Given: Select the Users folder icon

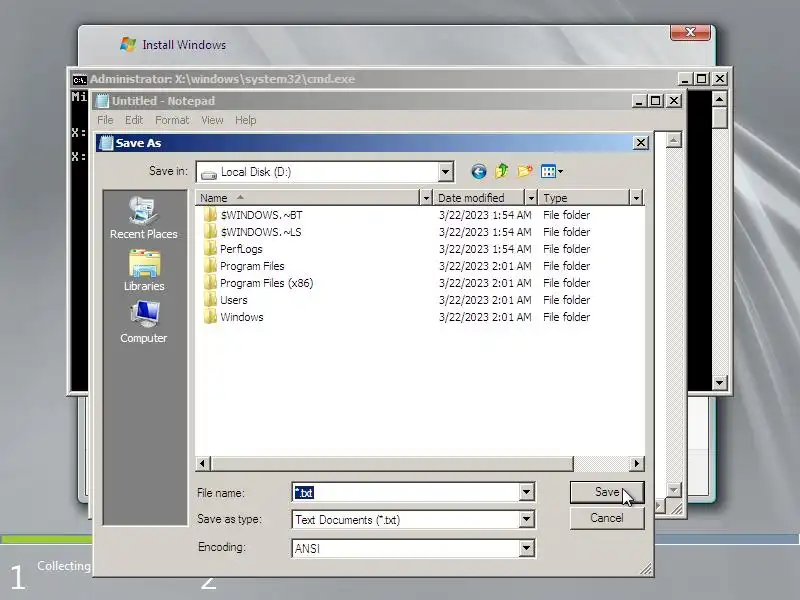Looking at the screenshot, I should coord(210,300).
